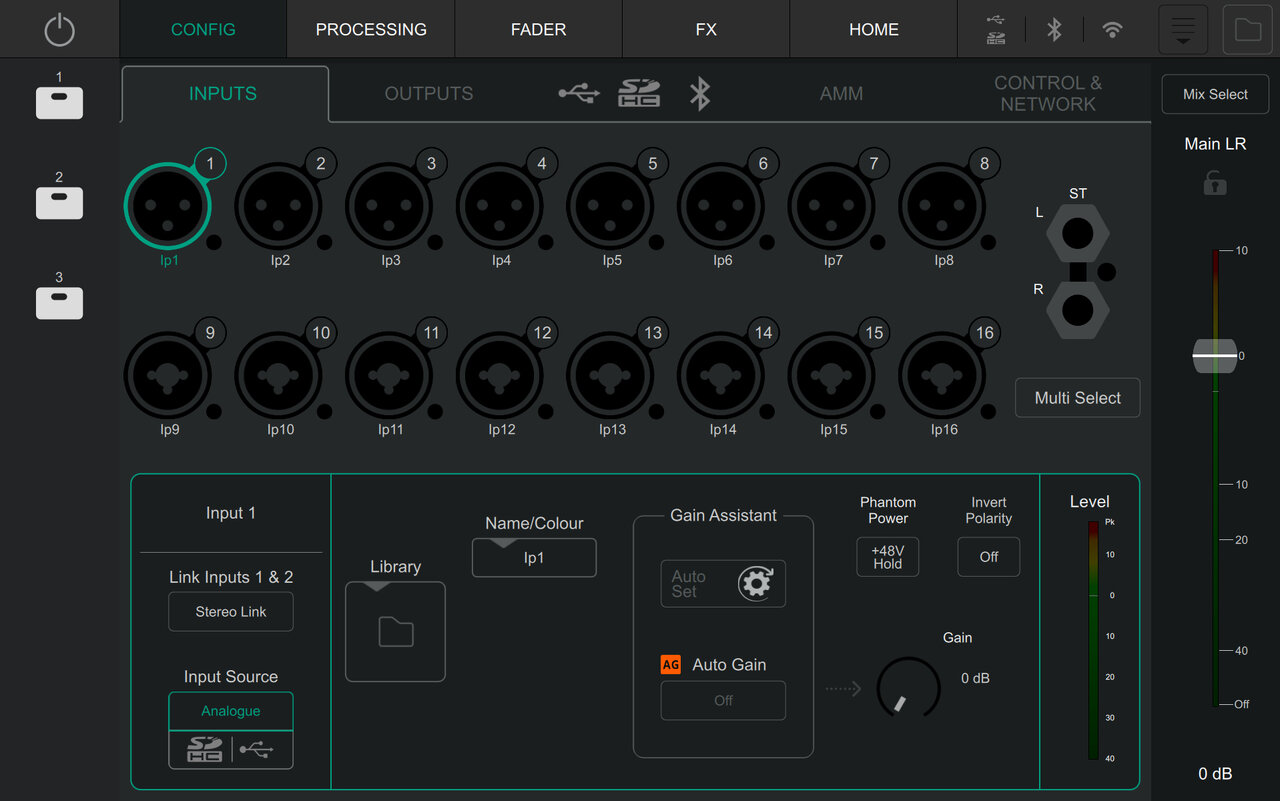Switch to the FADER tab
Image resolution: width=1280 pixels, height=801 pixels.
coord(539,29)
